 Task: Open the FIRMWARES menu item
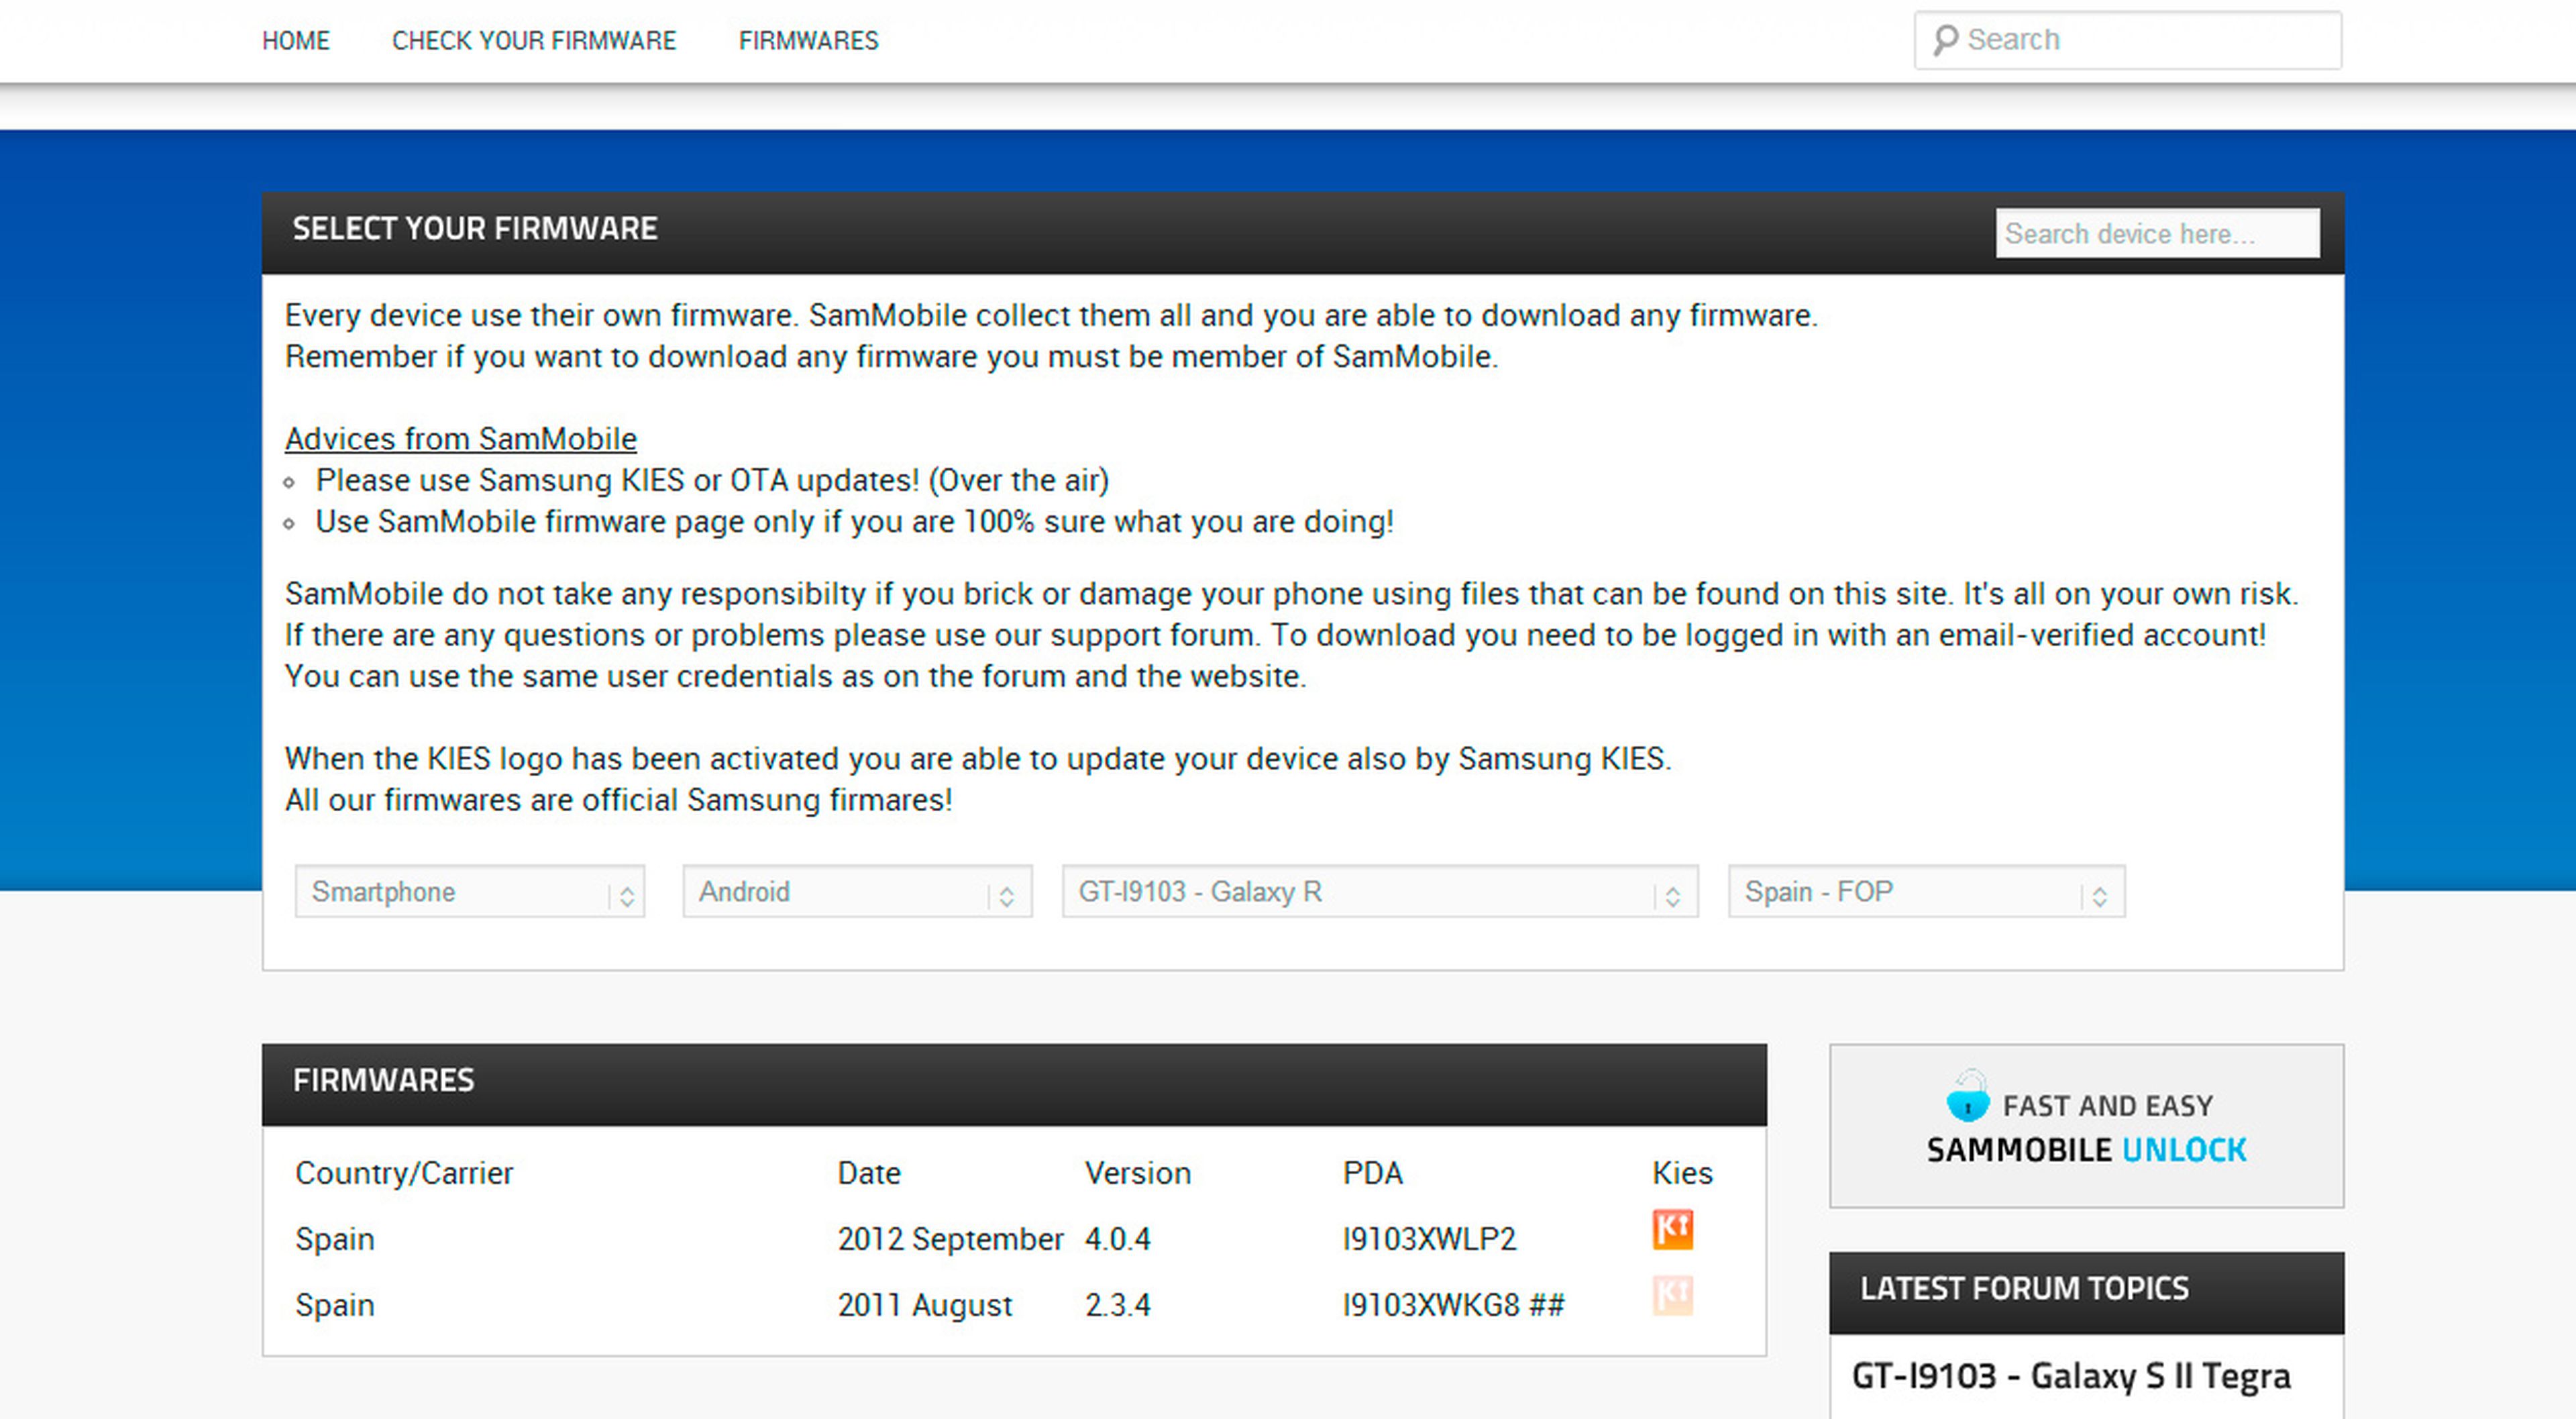[808, 41]
